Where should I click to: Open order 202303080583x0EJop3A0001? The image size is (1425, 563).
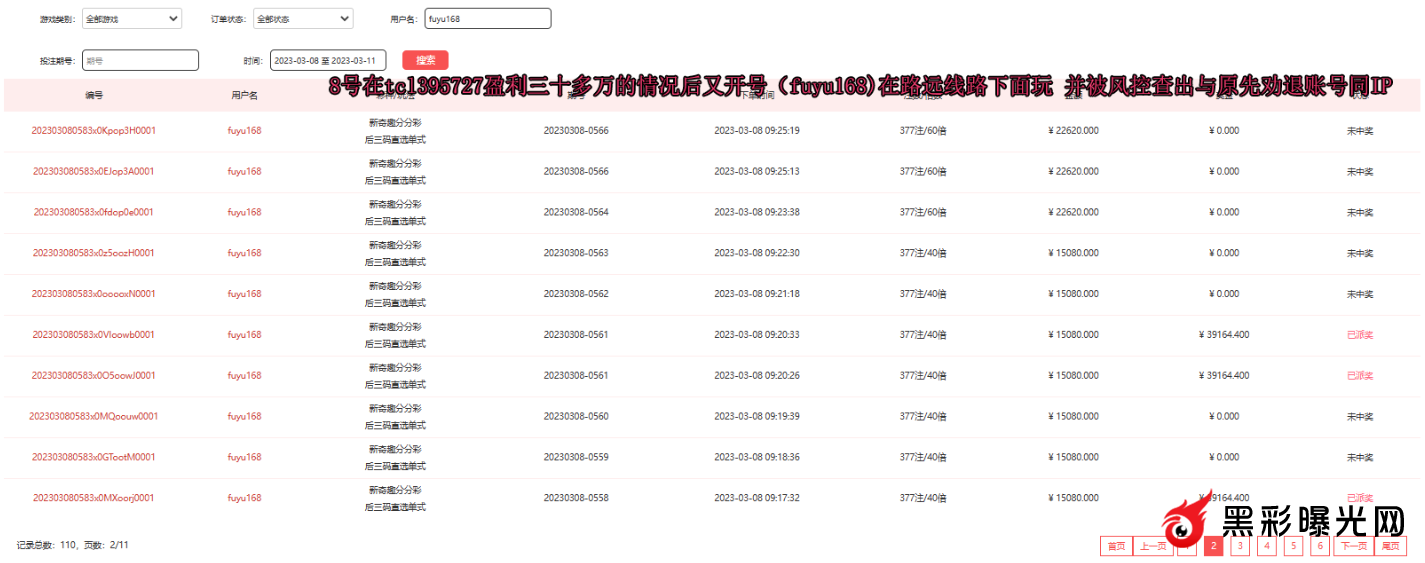pos(94,172)
